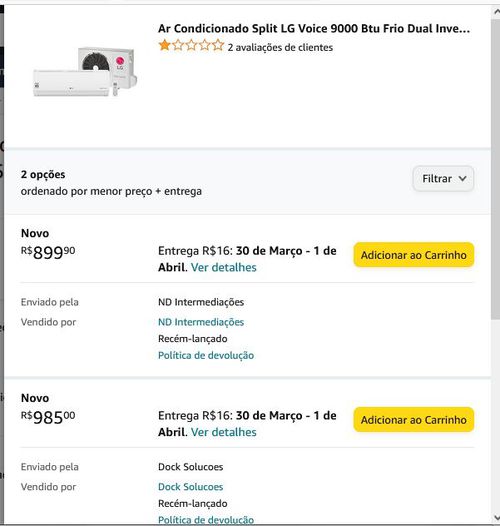Open Ver detalhes for the R$899,90 delivery
500x526 pixels.
(x=223, y=267)
